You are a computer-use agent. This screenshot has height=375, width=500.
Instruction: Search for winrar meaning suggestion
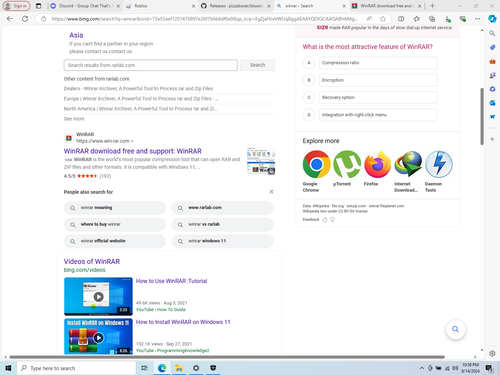115,208
